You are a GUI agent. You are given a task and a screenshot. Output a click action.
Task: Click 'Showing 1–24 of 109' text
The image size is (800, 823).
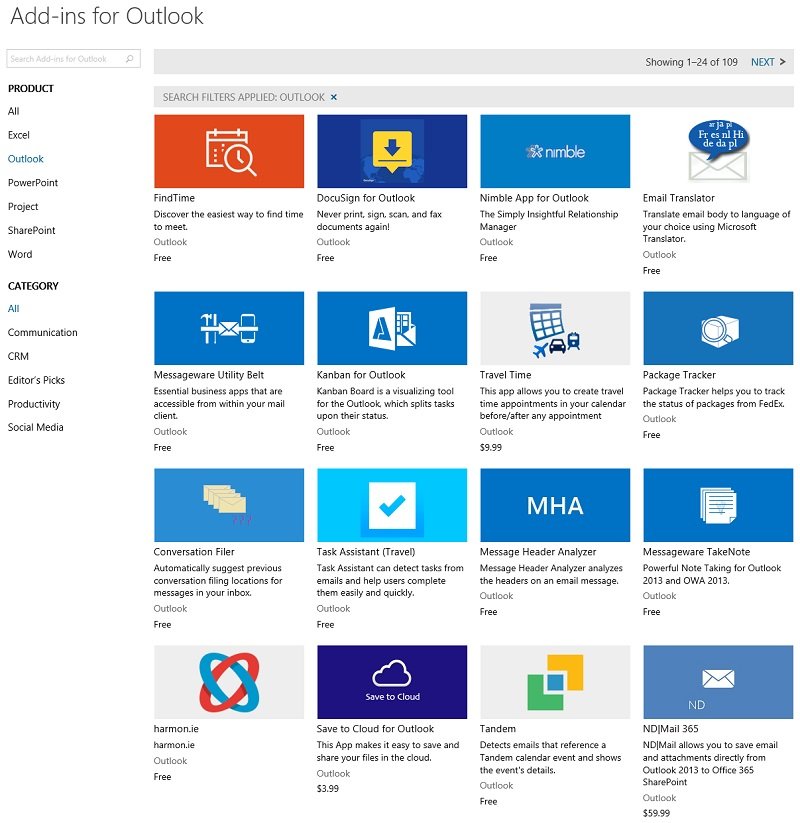(x=691, y=62)
